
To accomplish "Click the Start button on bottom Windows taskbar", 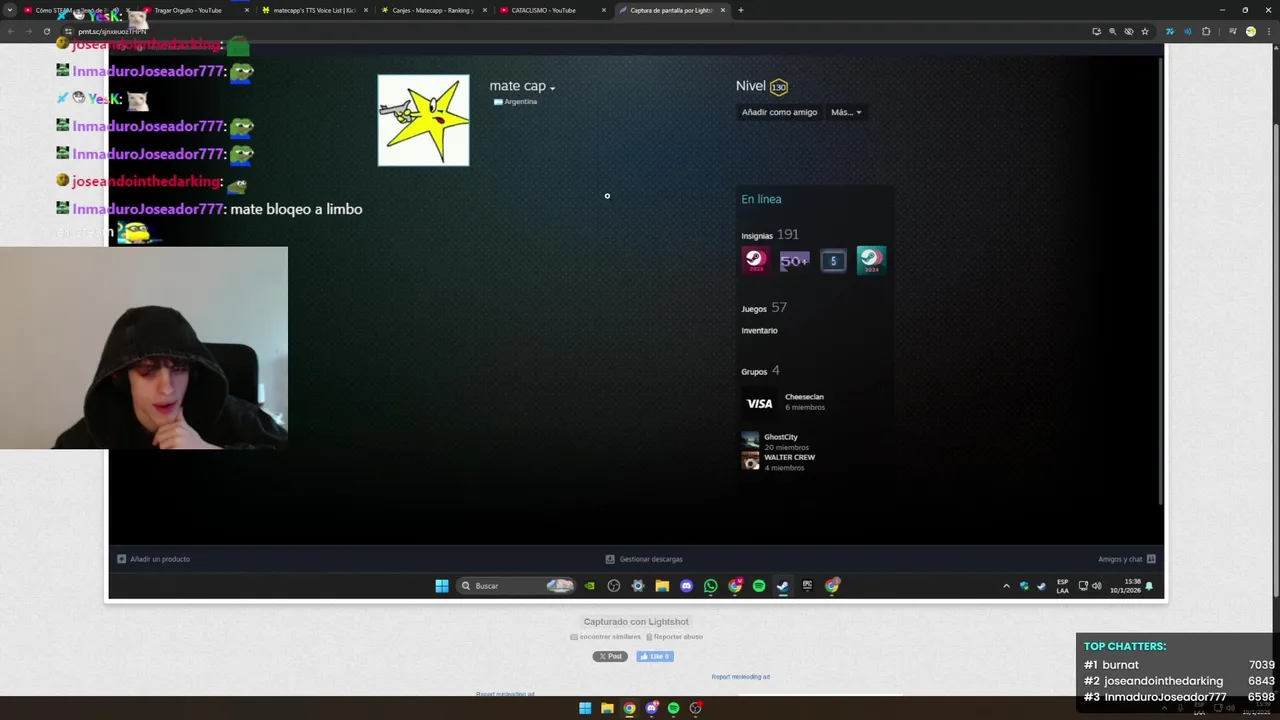I will tap(585, 708).
